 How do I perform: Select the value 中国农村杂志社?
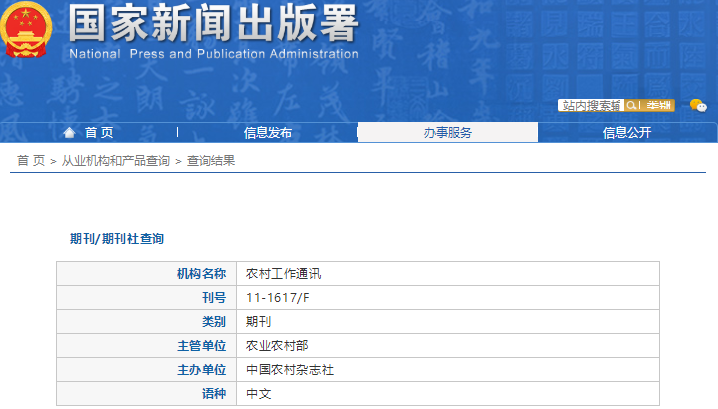290,370
